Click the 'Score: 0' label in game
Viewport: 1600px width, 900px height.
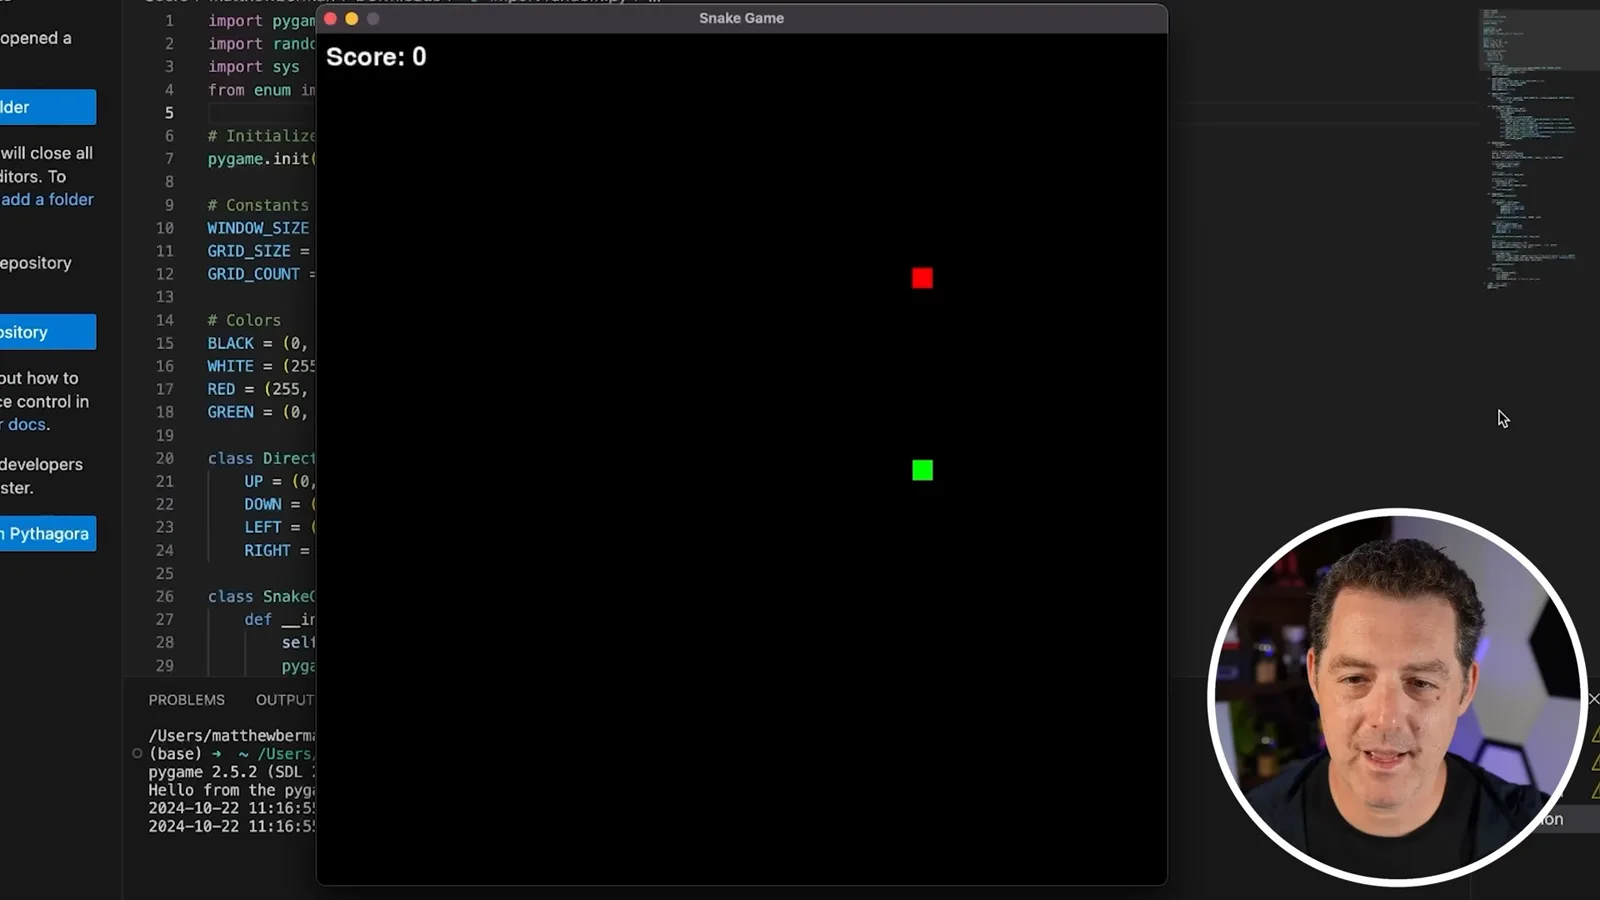(376, 57)
